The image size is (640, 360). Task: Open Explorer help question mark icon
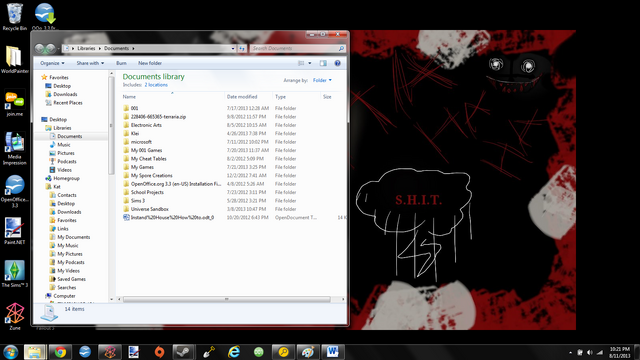tap(338, 63)
